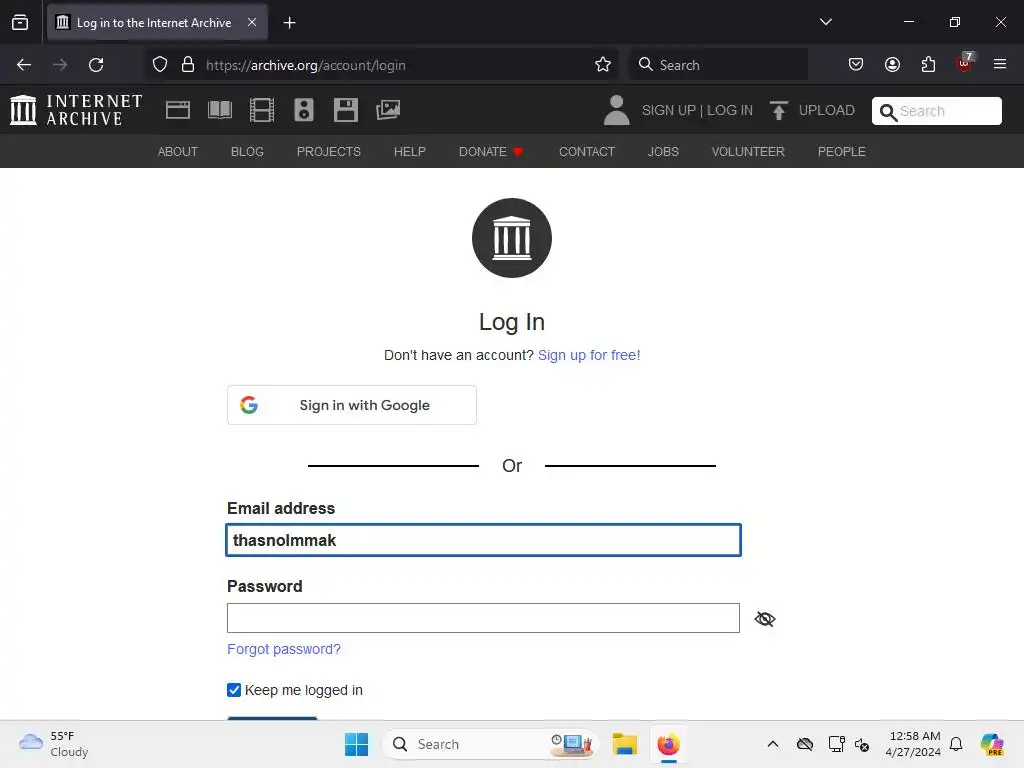The image size is (1024, 768).
Task: Click the LOG IN link in header
Action: [x=729, y=110]
